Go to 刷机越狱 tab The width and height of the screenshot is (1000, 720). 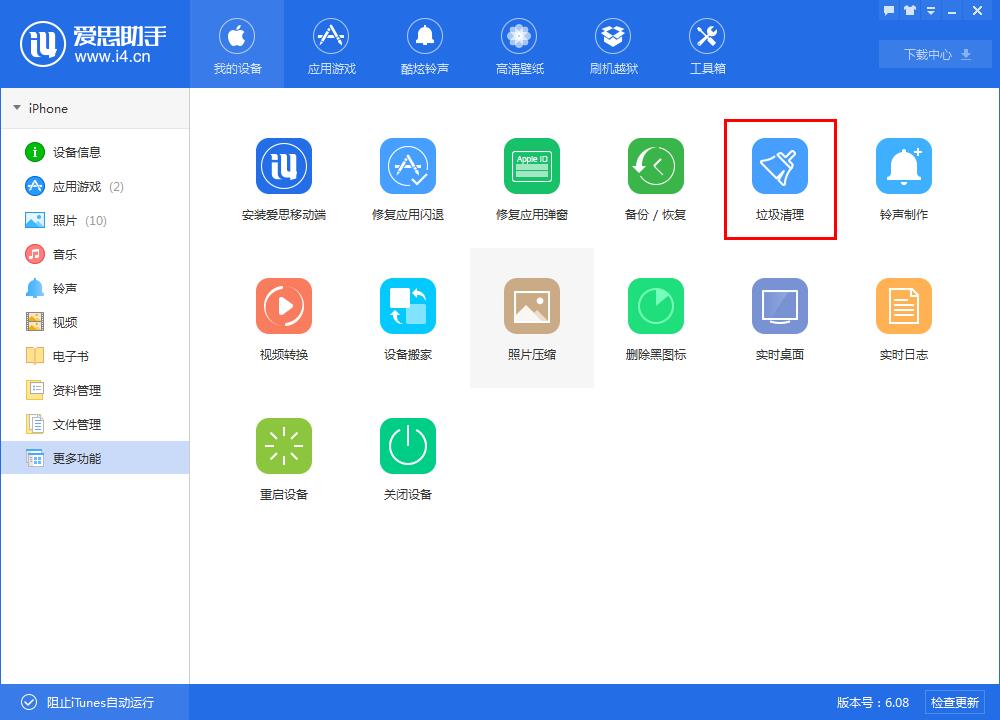(613, 46)
